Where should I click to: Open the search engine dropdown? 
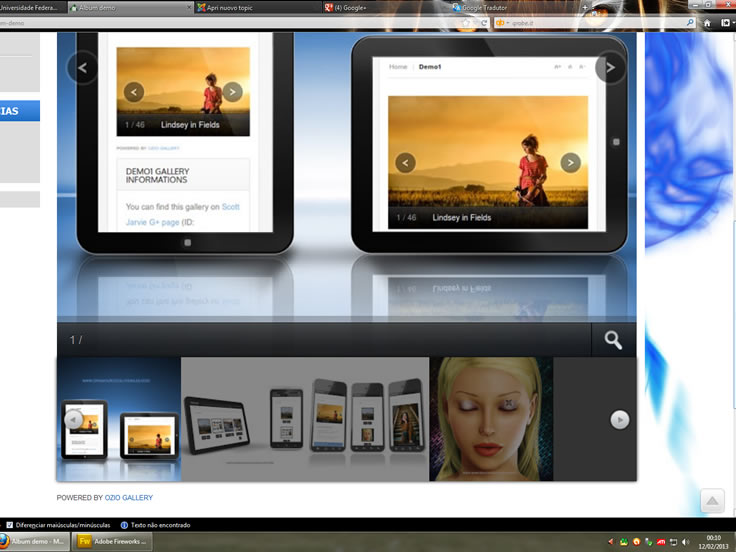503,23
